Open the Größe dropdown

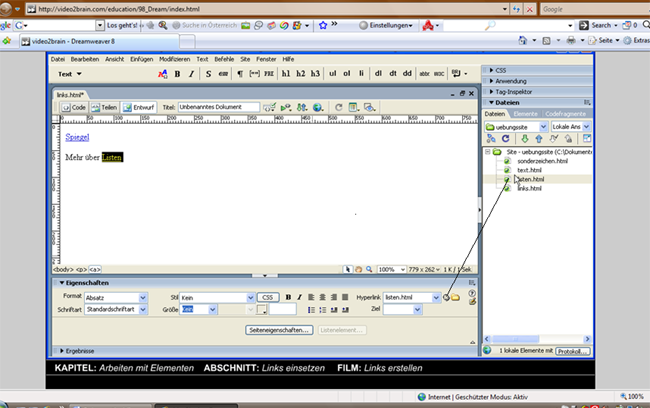point(212,309)
